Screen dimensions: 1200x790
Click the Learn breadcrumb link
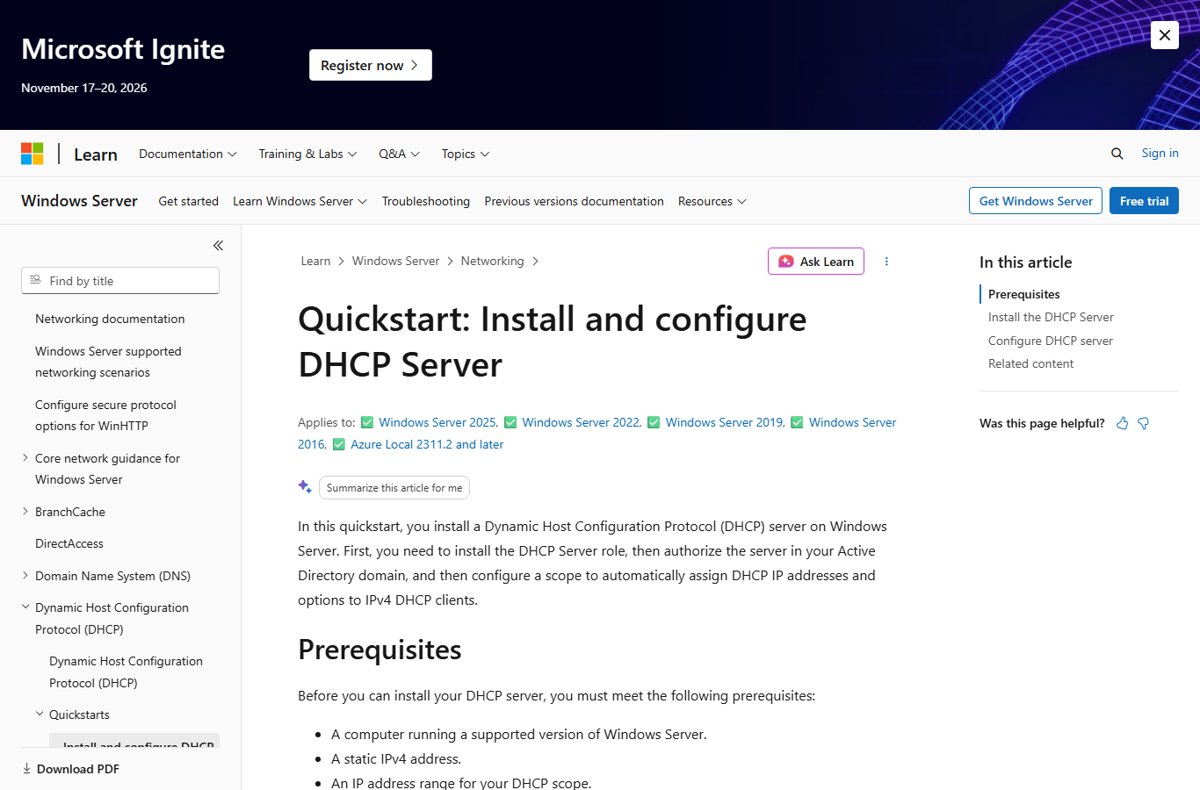click(315, 261)
